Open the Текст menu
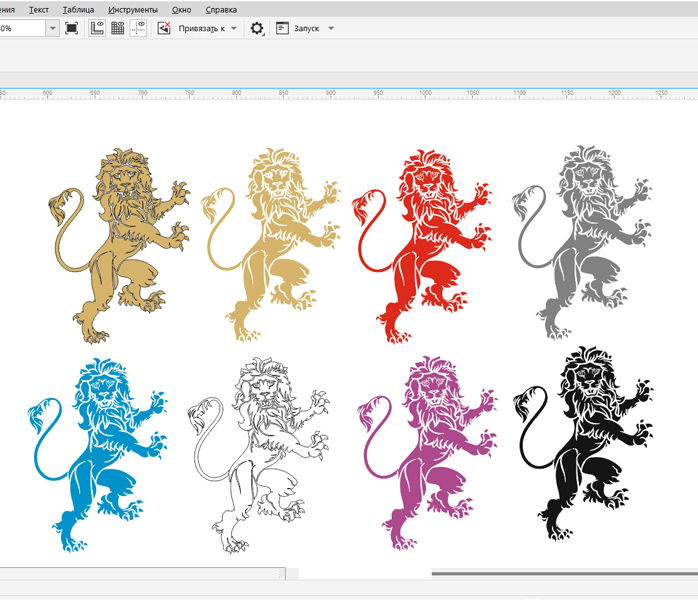This screenshot has height=600, width=698. tap(39, 9)
